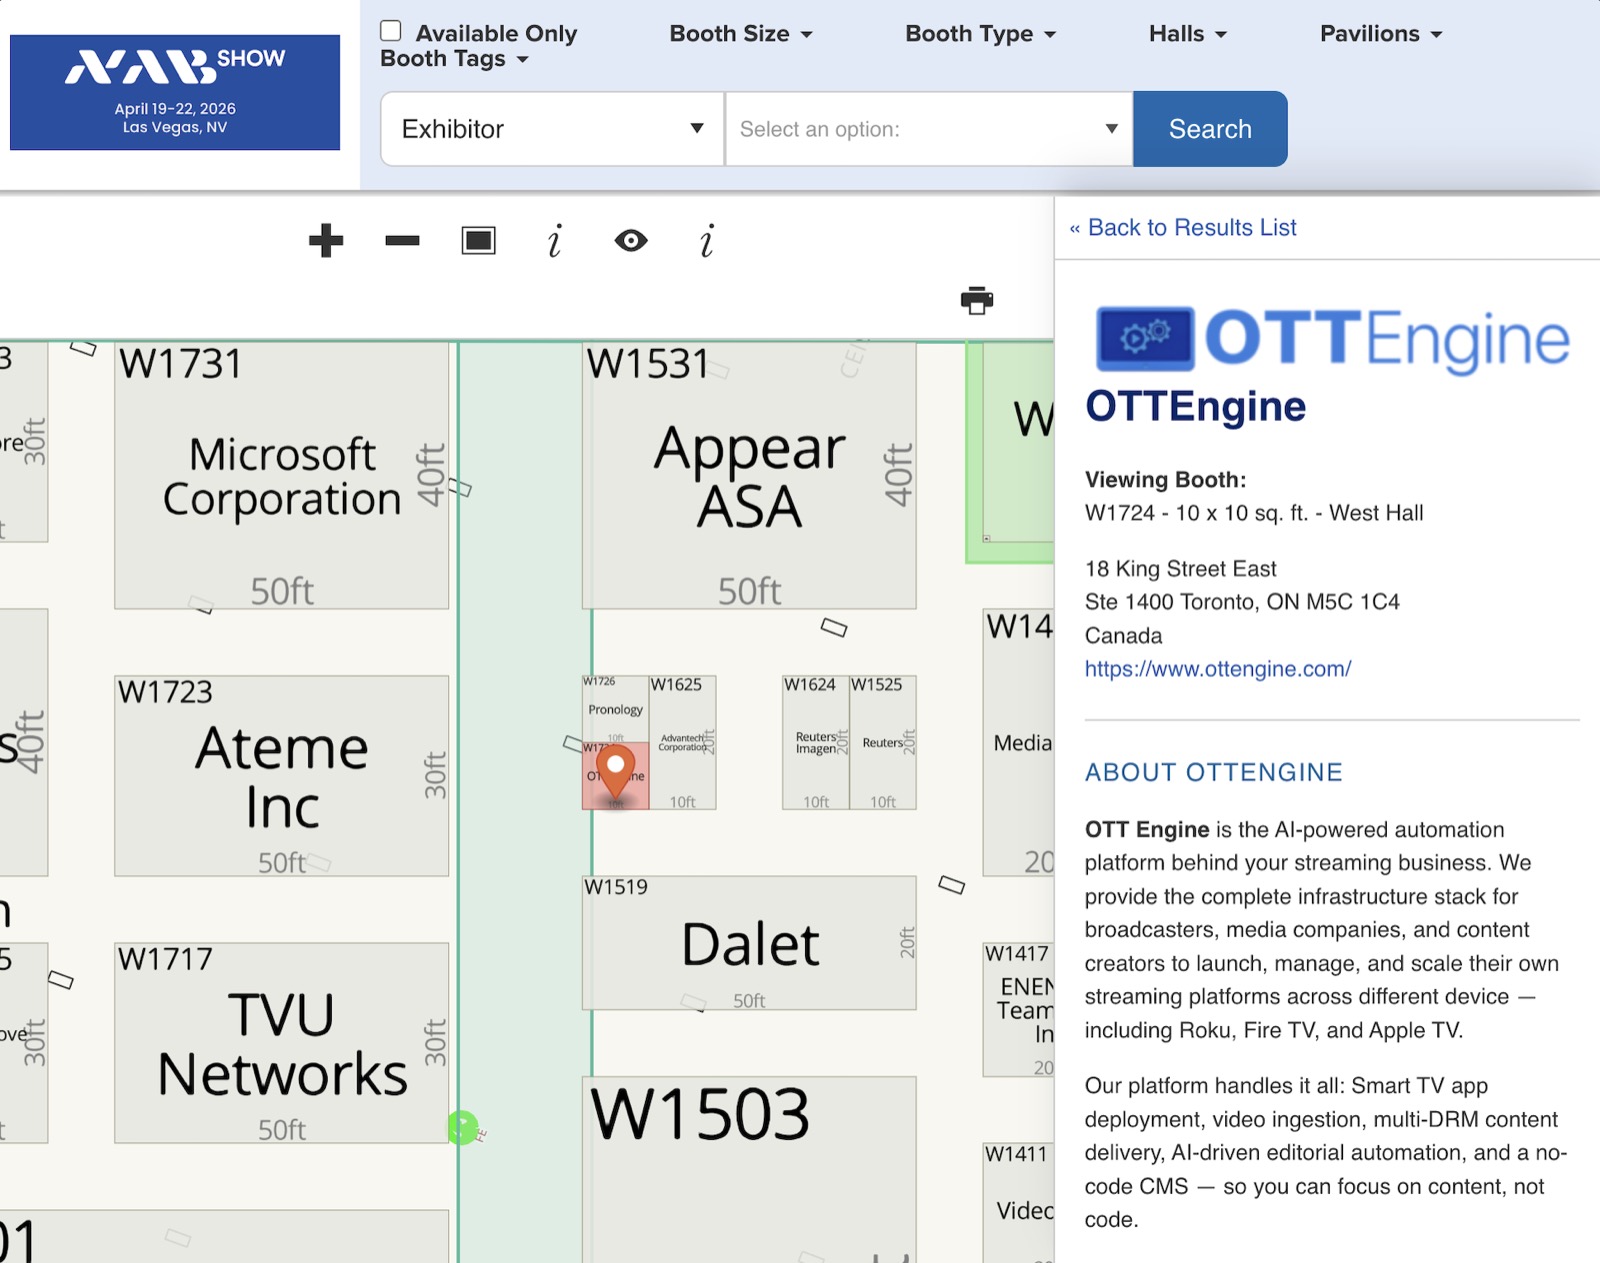
Task: Open the Booth Type dropdown
Action: coord(981,34)
